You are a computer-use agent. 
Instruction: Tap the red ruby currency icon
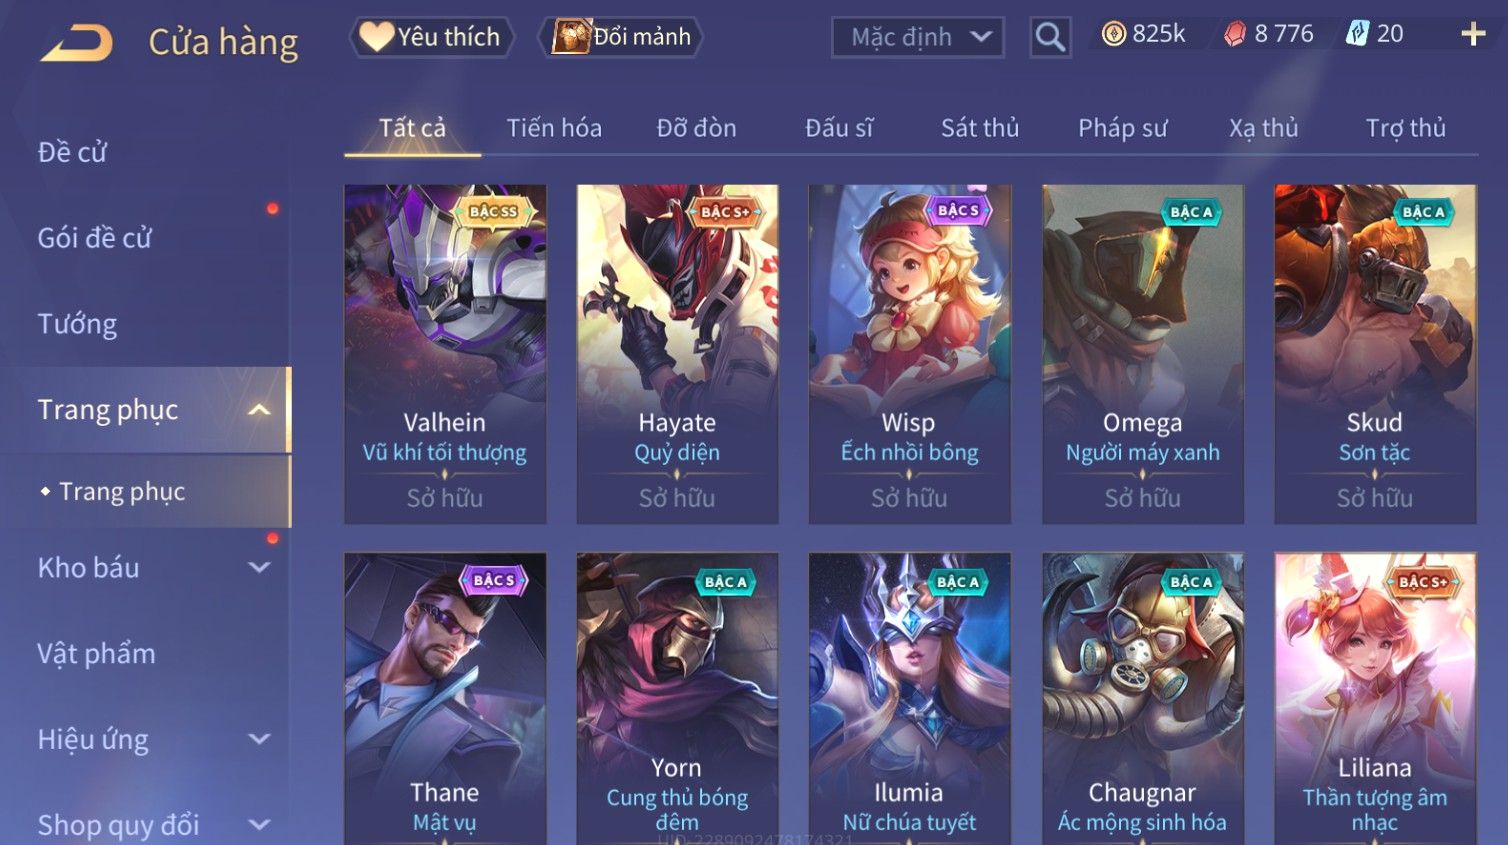1235,35
